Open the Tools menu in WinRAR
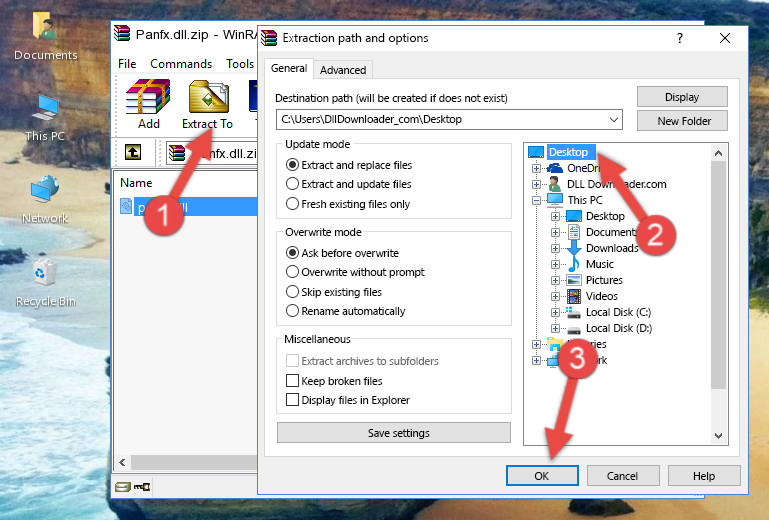The width and height of the screenshot is (769, 520). click(239, 64)
